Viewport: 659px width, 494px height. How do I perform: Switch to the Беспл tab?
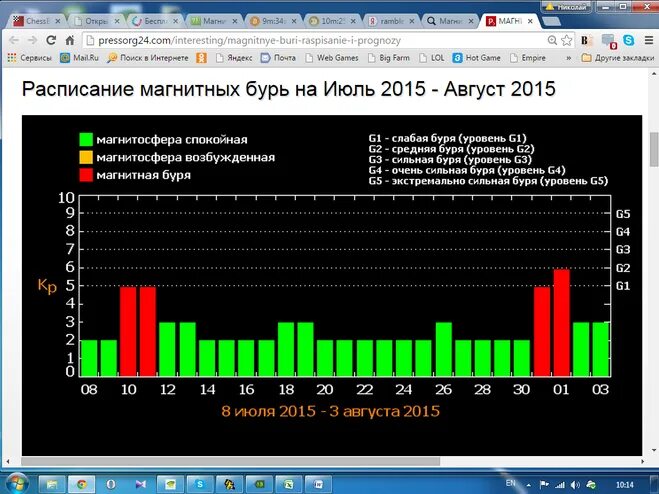pos(155,21)
